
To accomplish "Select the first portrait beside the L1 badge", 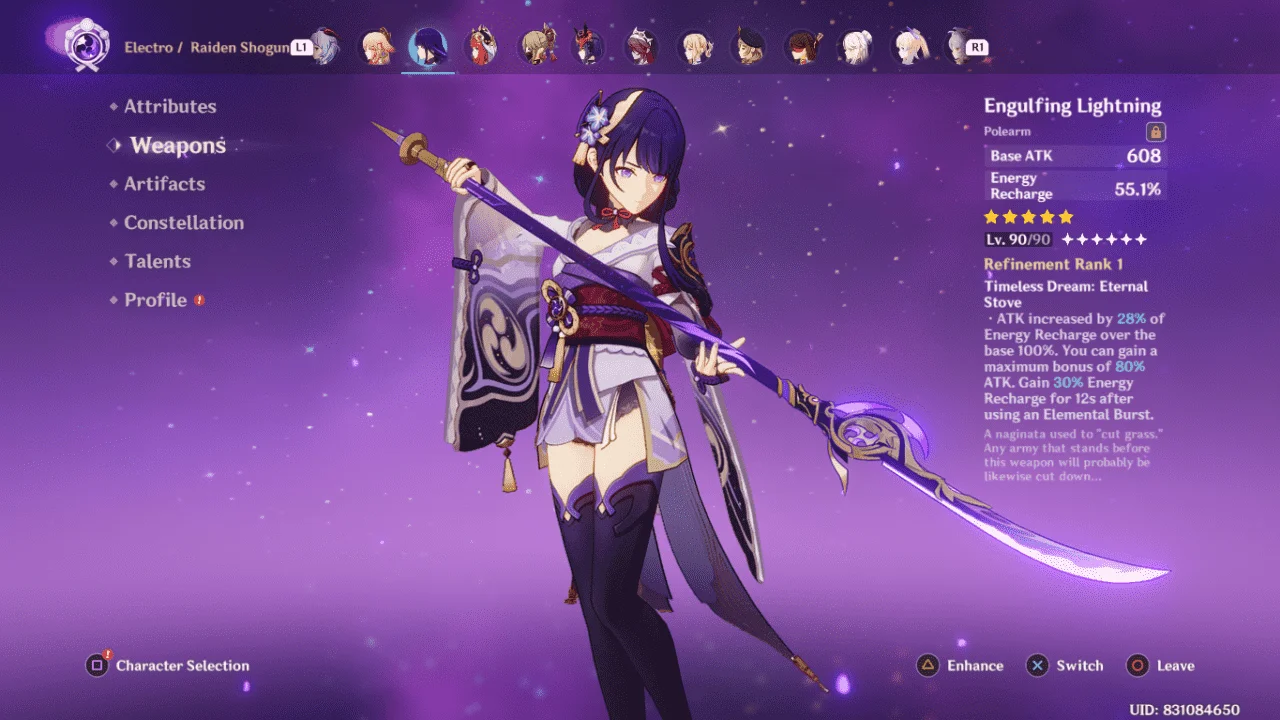I will 324,46.
